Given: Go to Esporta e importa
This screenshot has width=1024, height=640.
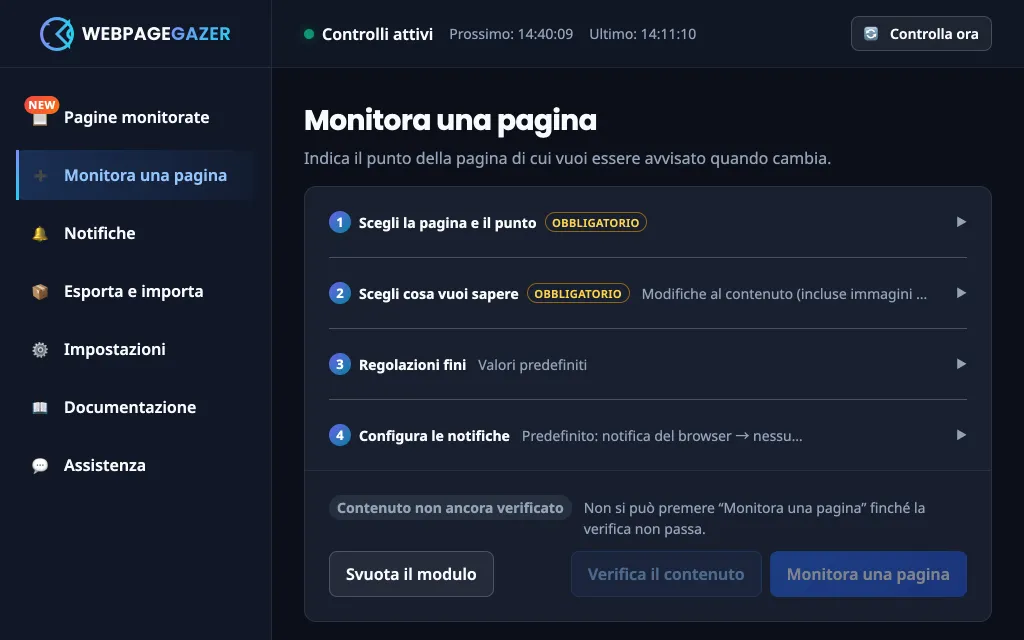Looking at the screenshot, I should click(135, 291).
